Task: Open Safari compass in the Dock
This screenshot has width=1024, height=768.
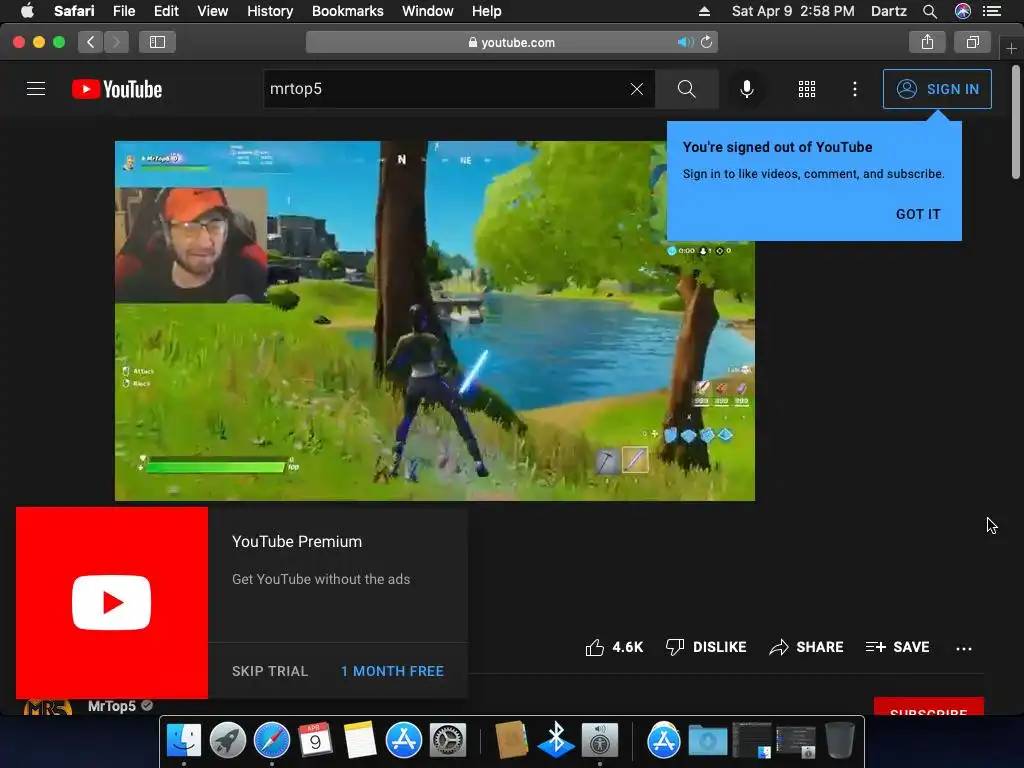Action: tap(272, 740)
